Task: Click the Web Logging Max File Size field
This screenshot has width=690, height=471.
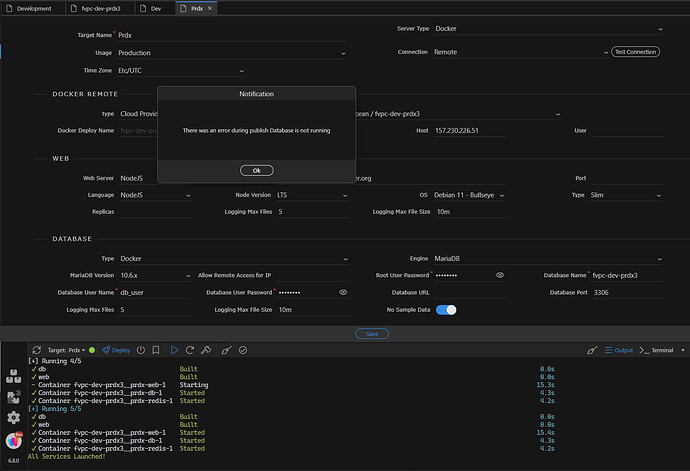Action: click(471, 212)
